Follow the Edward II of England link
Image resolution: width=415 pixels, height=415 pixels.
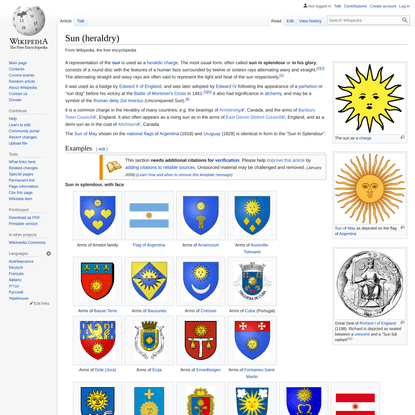tap(140, 86)
